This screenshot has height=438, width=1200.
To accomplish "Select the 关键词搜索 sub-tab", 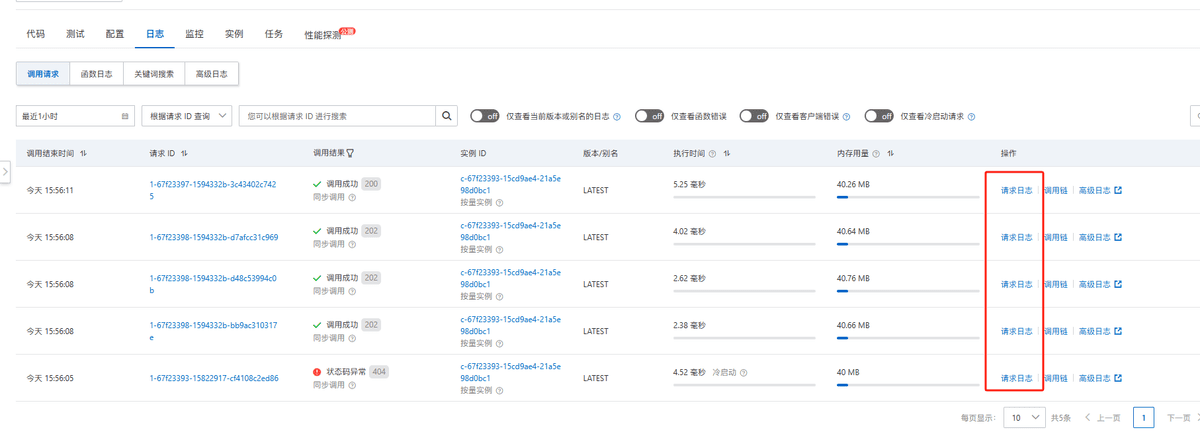I will 154,74.
